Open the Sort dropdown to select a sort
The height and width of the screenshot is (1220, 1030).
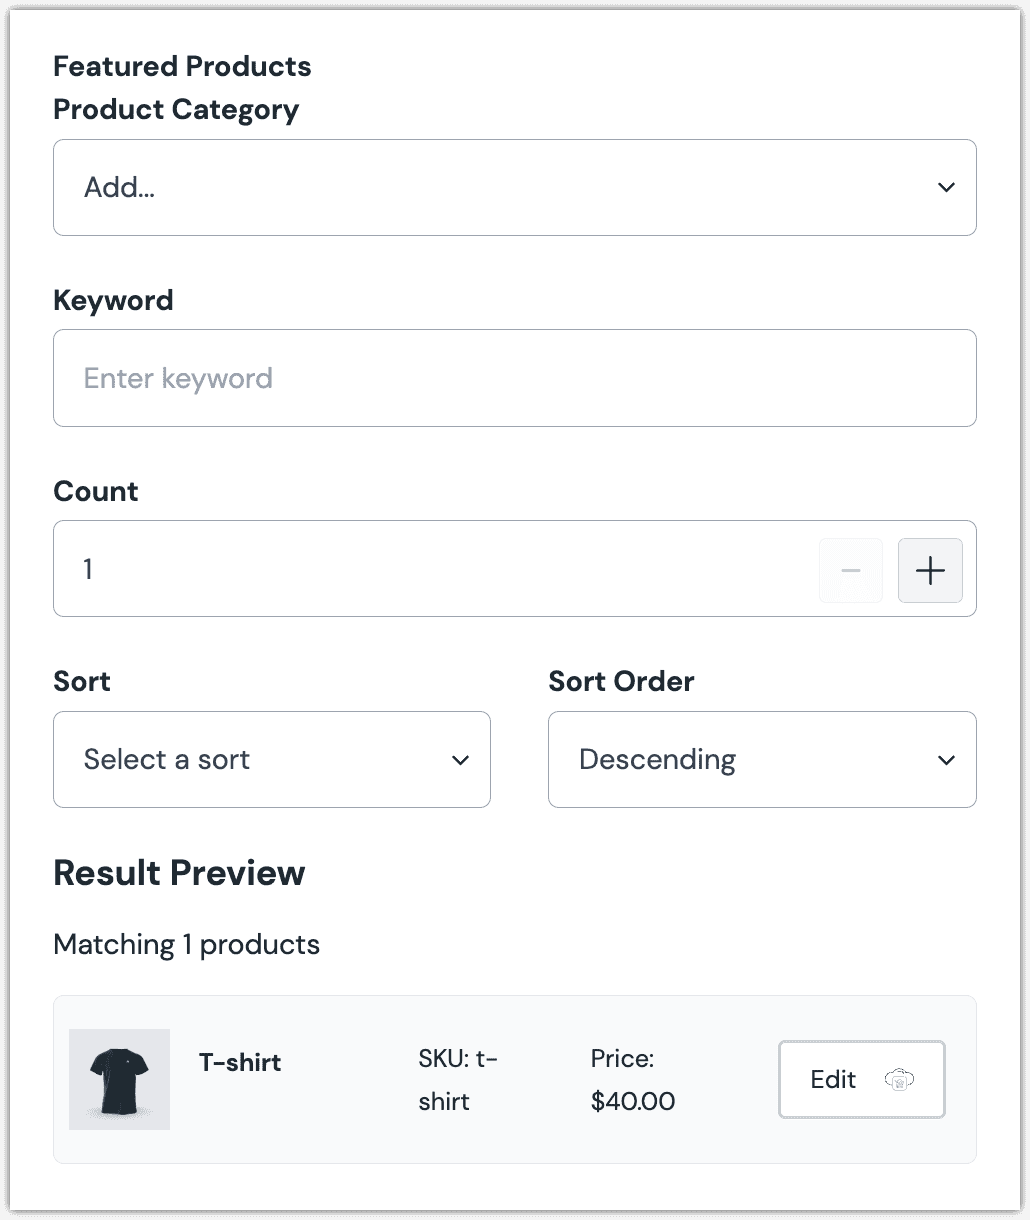[x=272, y=760]
